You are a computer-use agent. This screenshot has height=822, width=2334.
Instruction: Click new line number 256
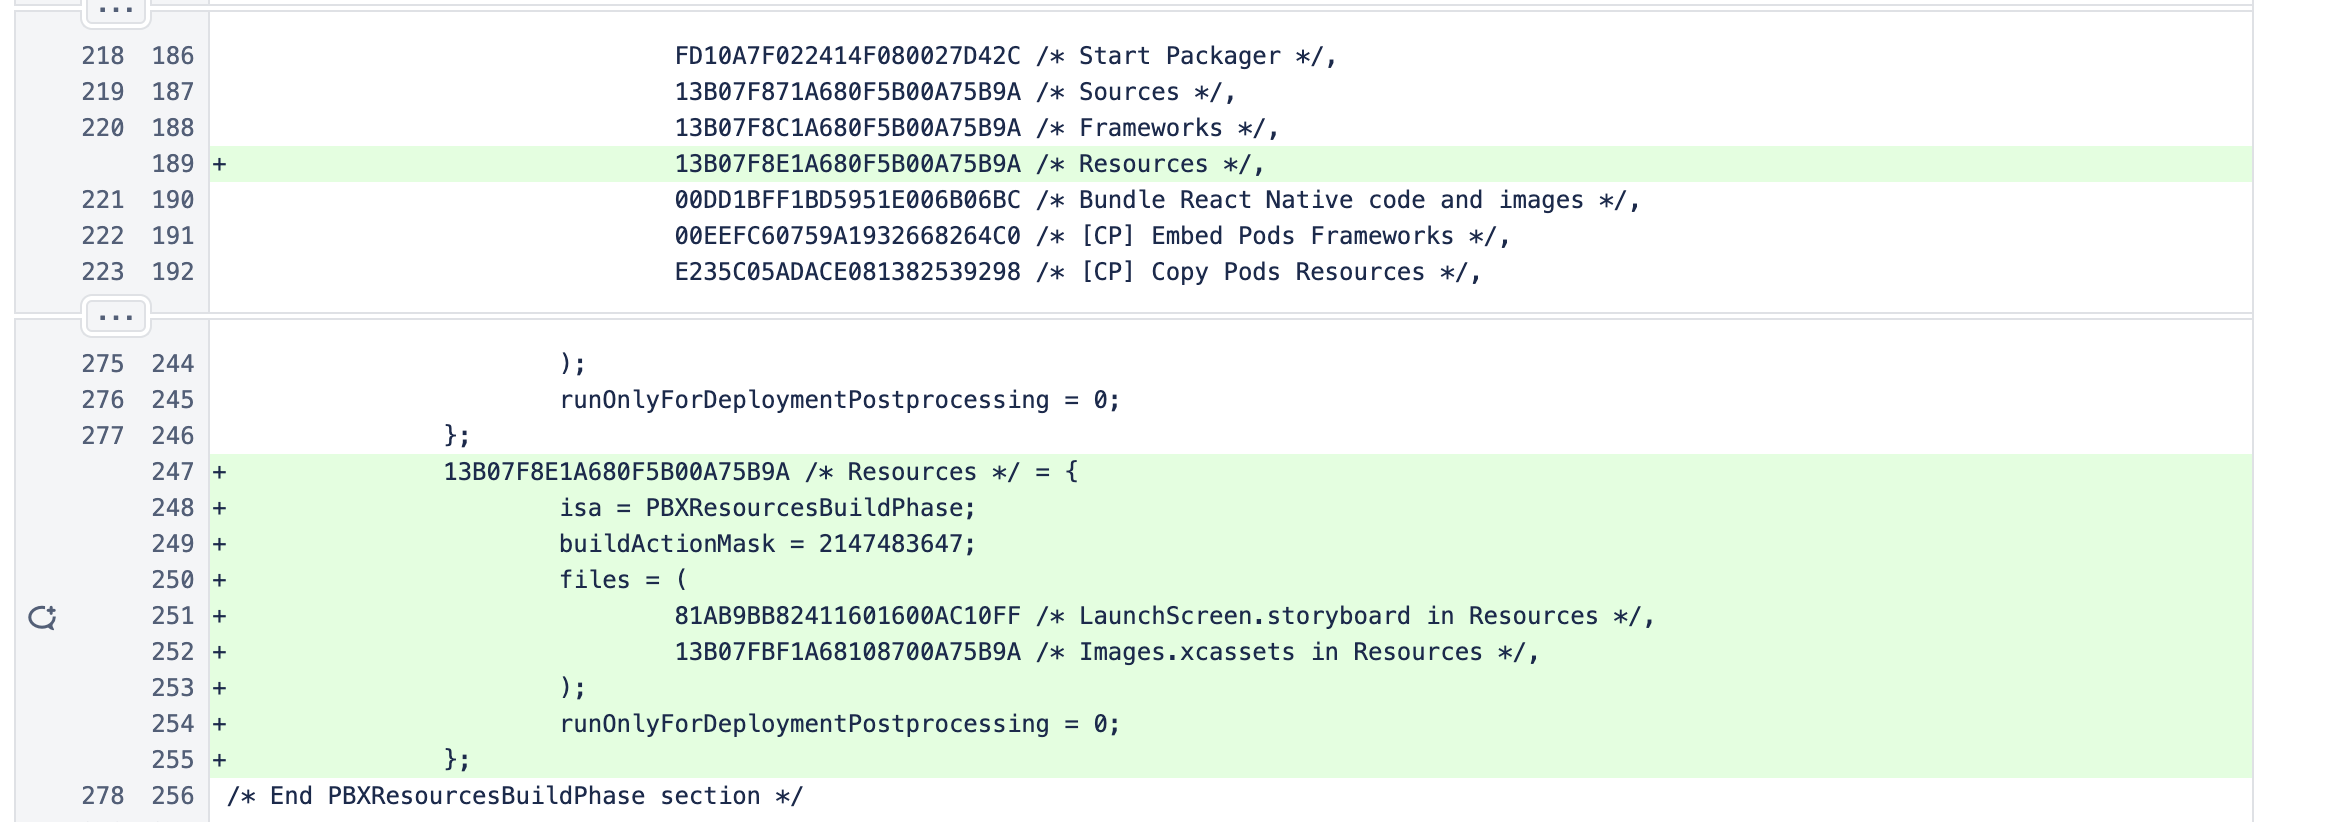coord(172,796)
